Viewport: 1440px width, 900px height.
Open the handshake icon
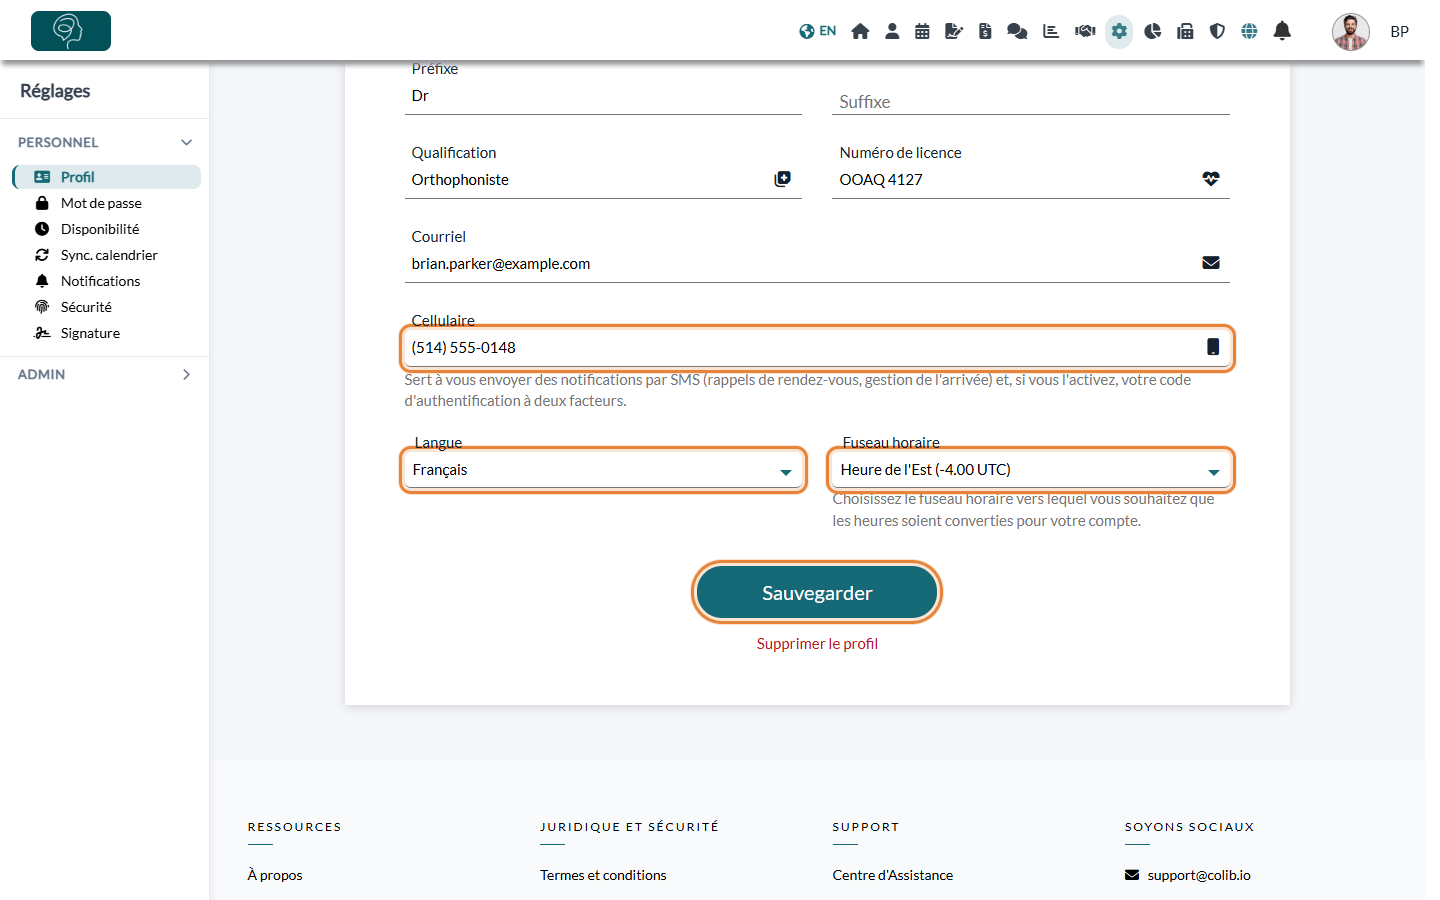click(1085, 31)
